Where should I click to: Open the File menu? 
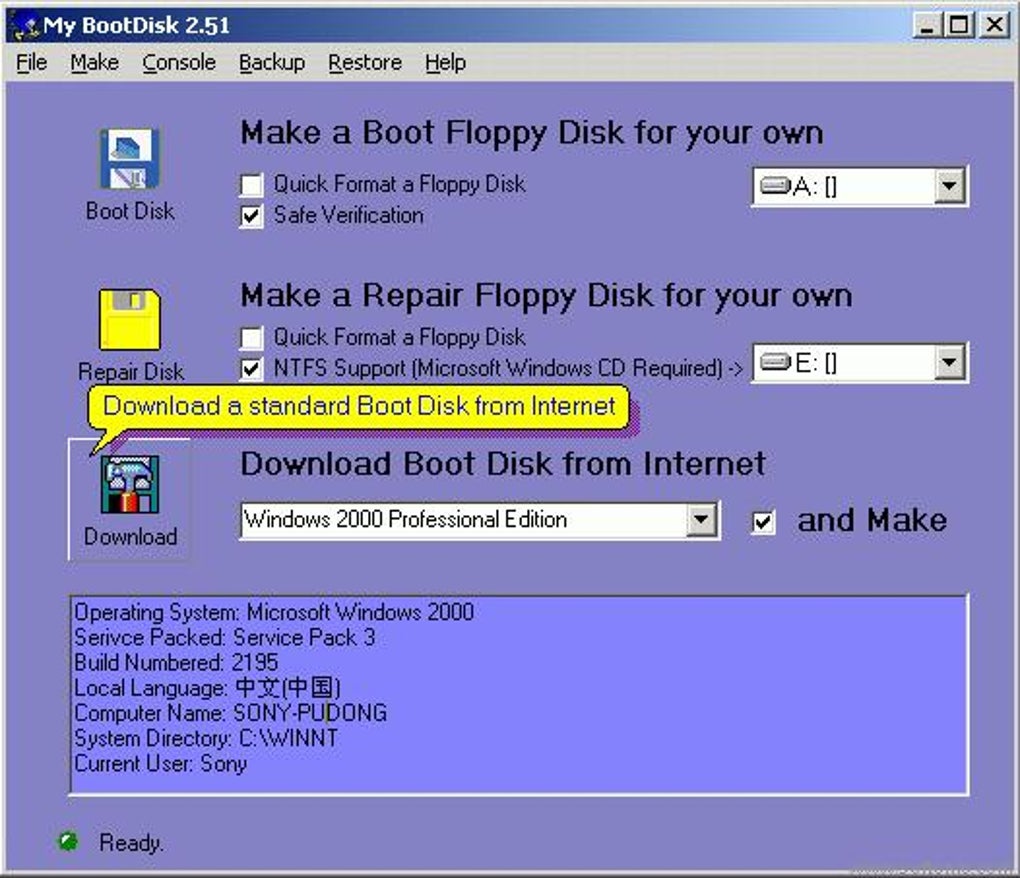click(31, 62)
